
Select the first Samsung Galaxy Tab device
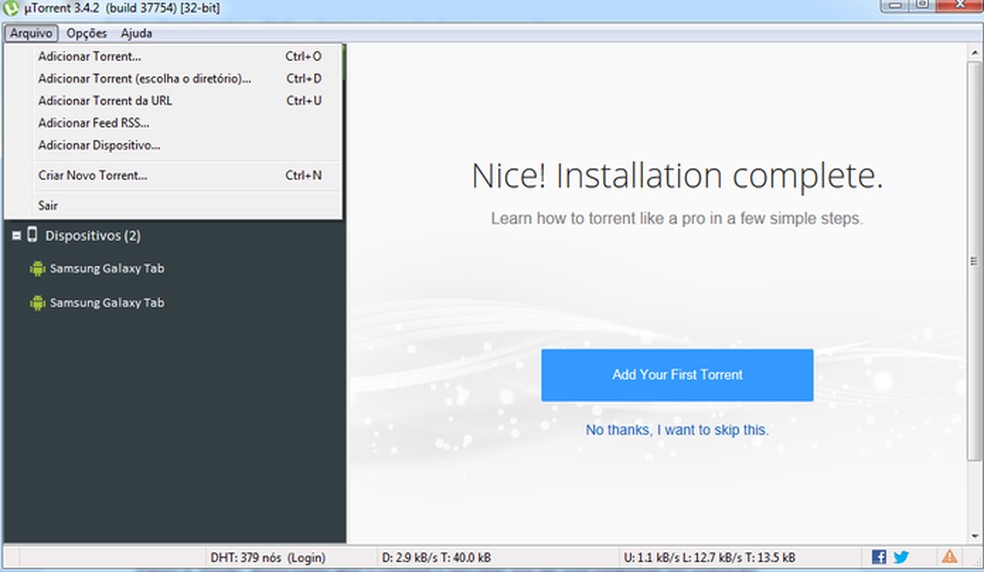click(107, 269)
